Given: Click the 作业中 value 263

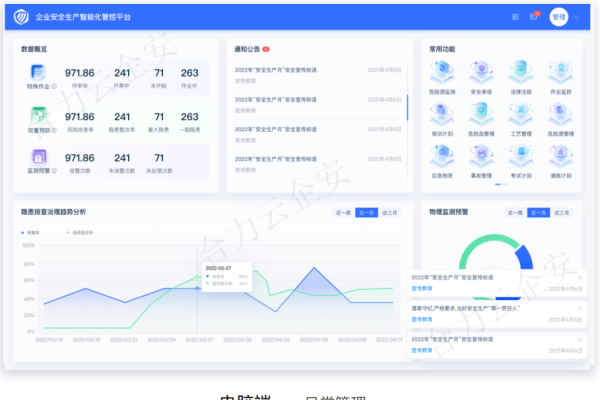Looking at the screenshot, I should point(189,73).
